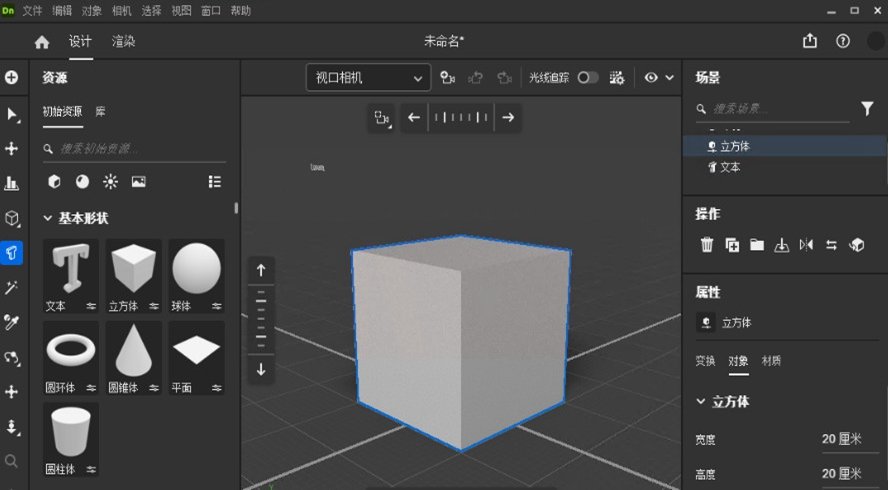
Task: Toggle the viewport eye visibility icon
Action: 651,78
